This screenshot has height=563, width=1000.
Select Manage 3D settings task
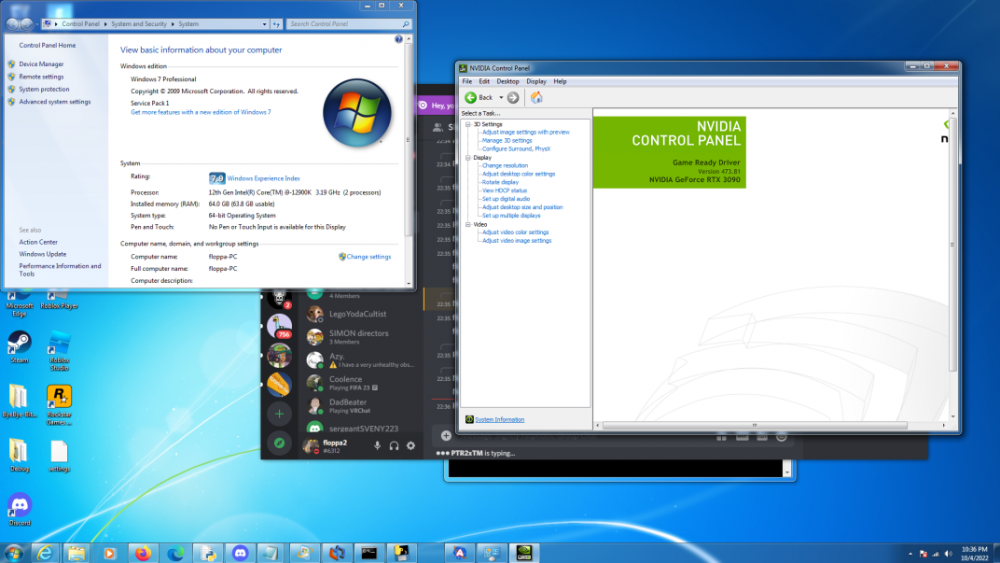507,140
